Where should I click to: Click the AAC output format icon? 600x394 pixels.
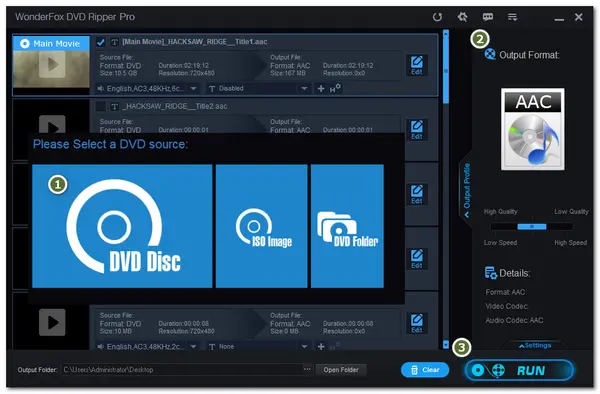[533, 129]
